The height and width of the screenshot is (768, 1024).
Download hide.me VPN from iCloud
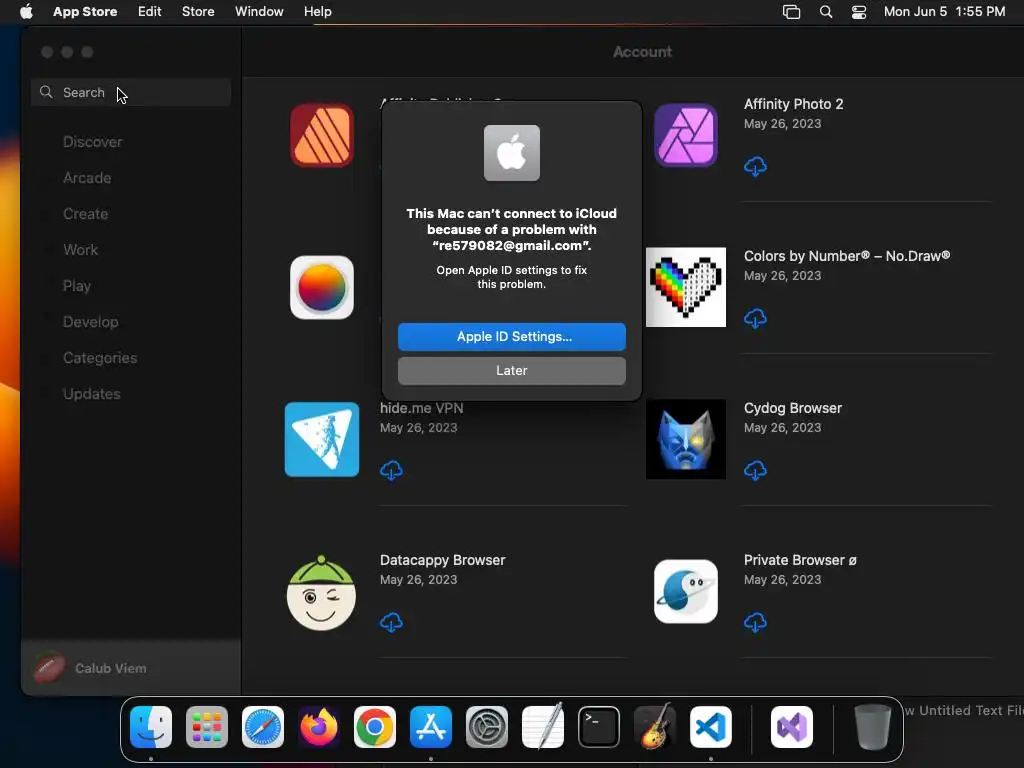click(391, 470)
